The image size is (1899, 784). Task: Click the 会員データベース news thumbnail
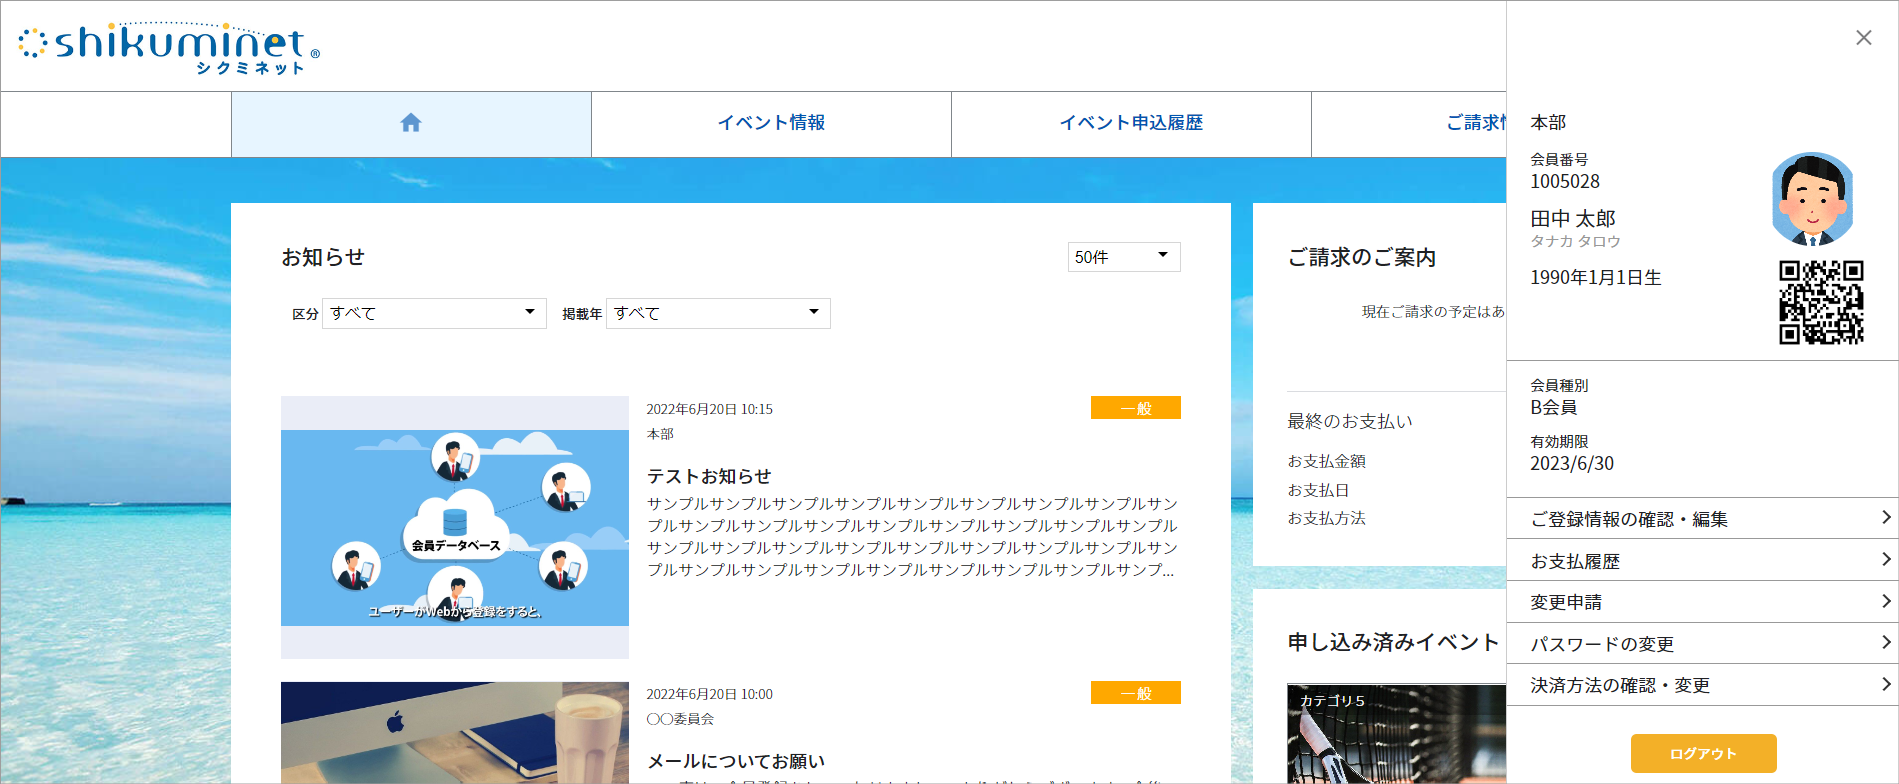455,527
